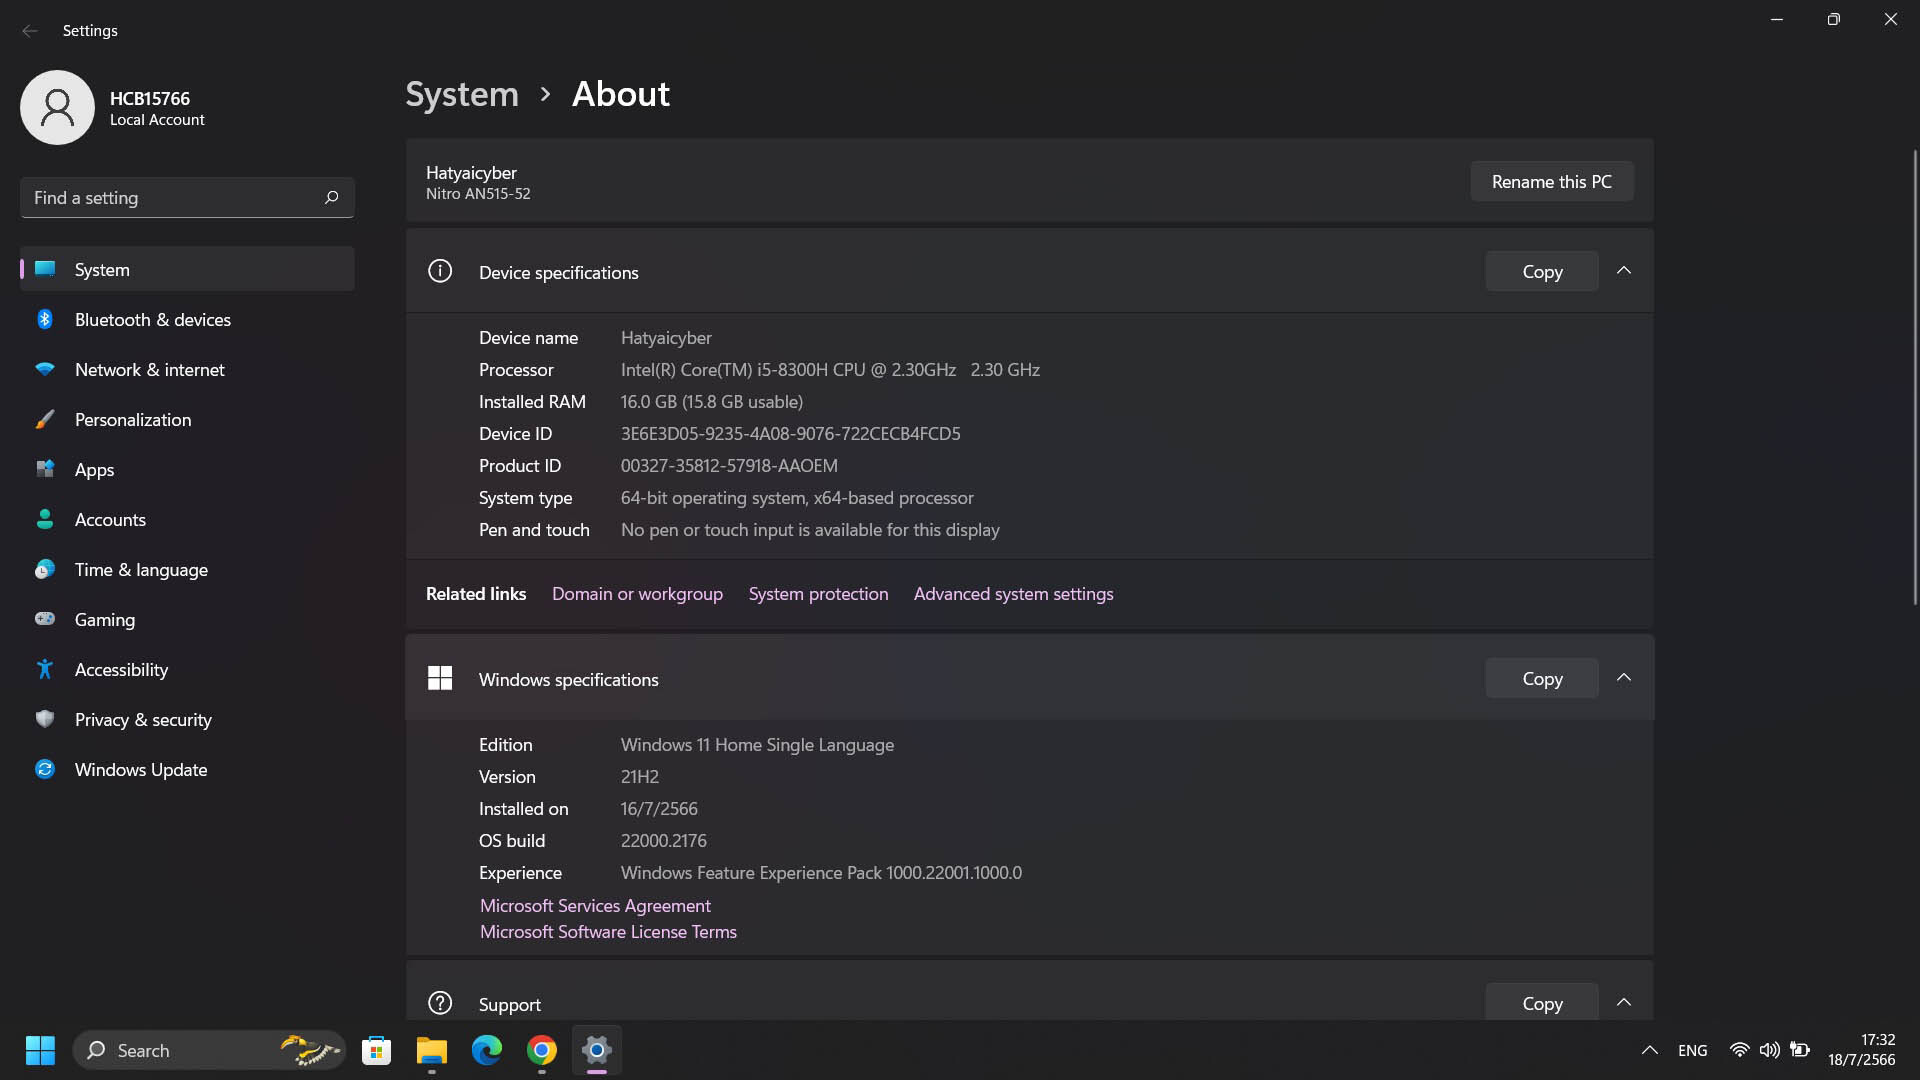Open Accounts settings

click(187, 519)
